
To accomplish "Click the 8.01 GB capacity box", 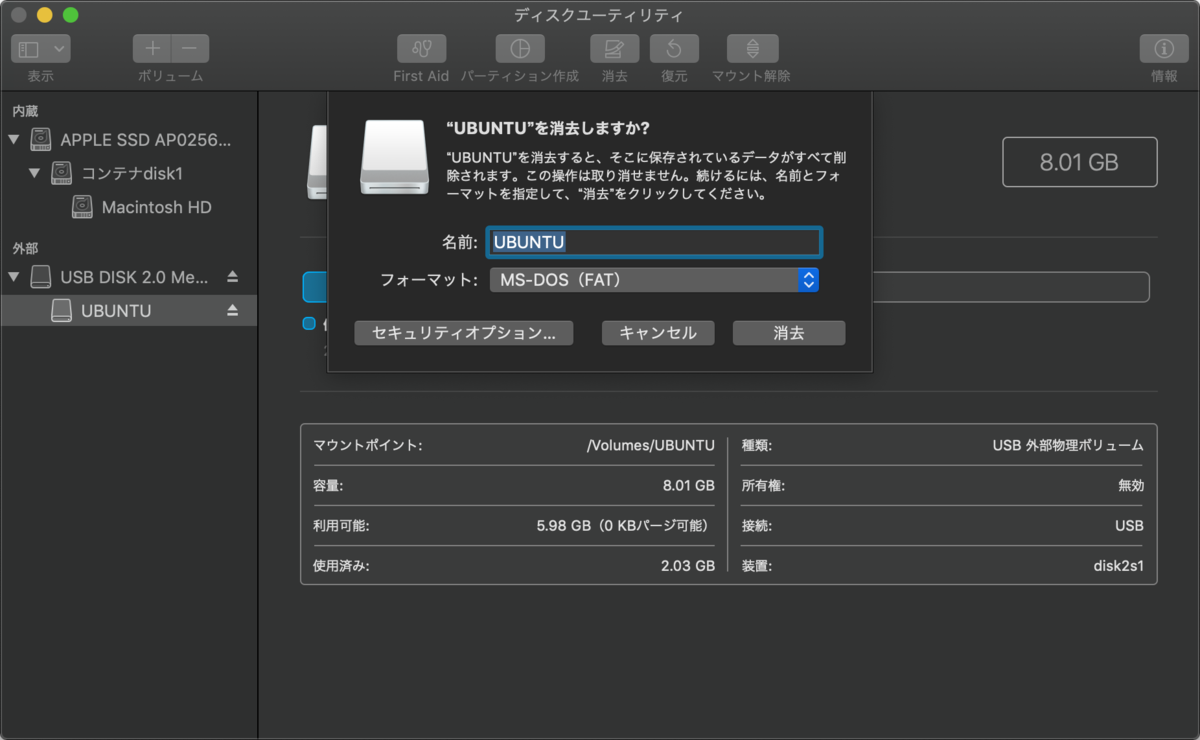I will click(x=1079, y=162).
